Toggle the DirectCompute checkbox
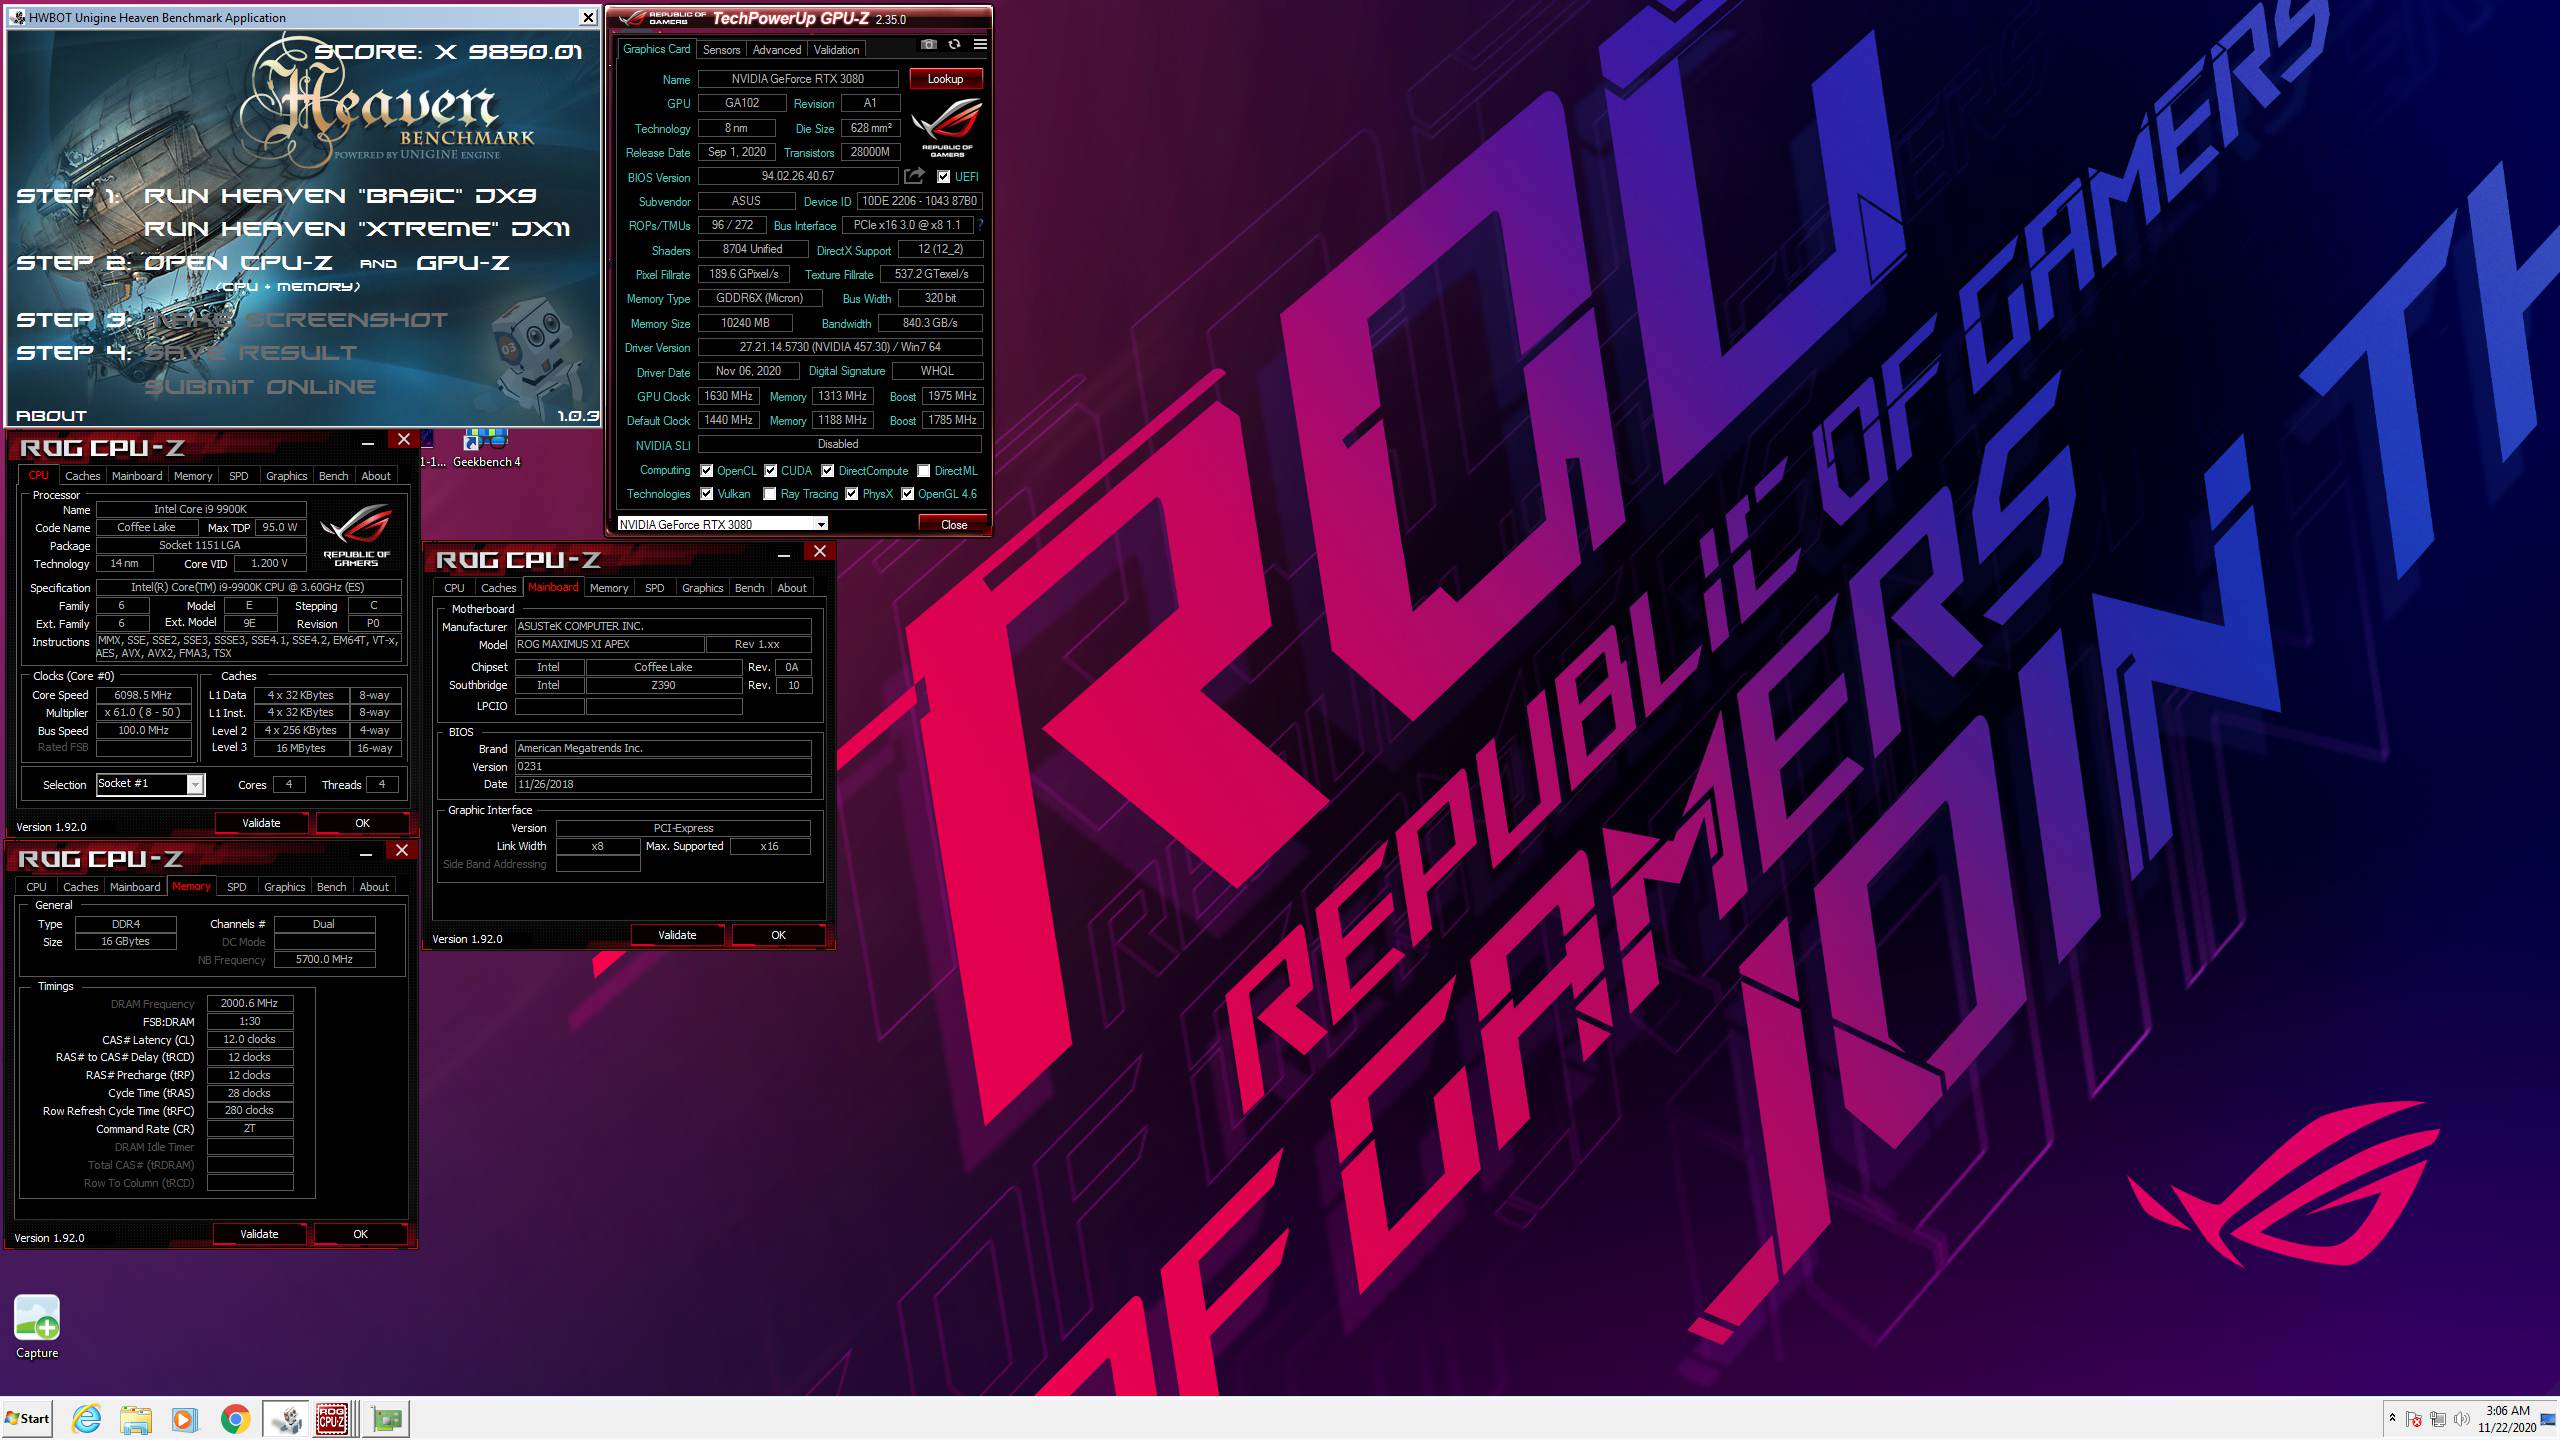Image resolution: width=2560 pixels, height=1440 pixels. (x=828, y=471)
